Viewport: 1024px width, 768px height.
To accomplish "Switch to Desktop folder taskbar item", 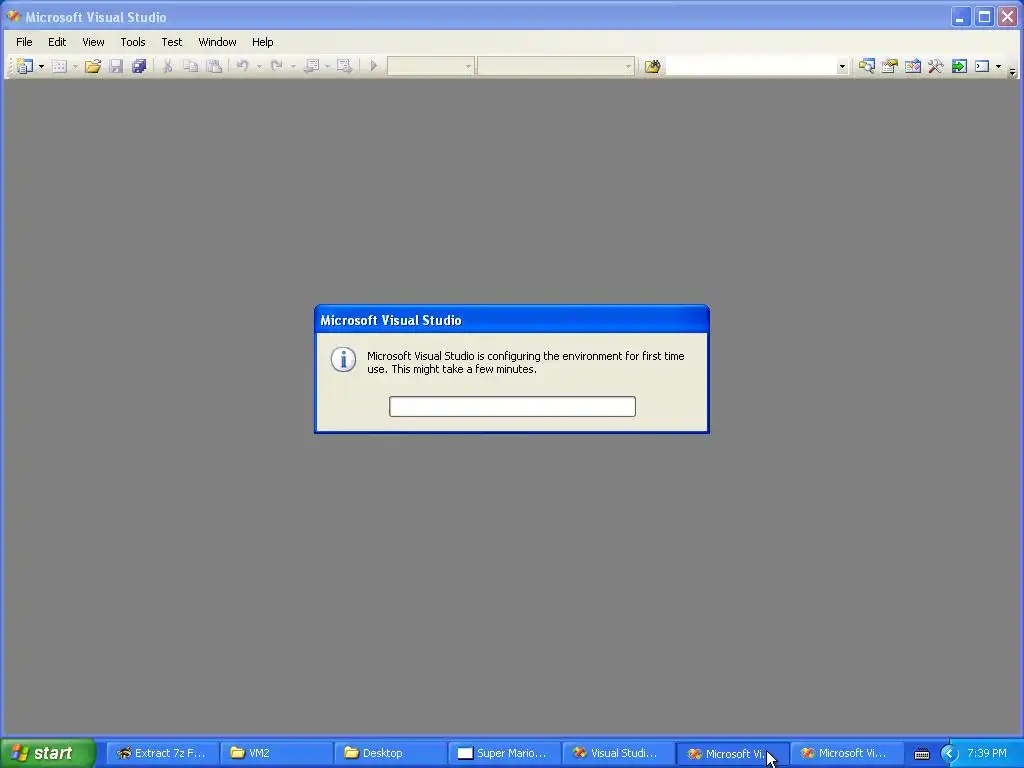I will [x=391, y=753].
